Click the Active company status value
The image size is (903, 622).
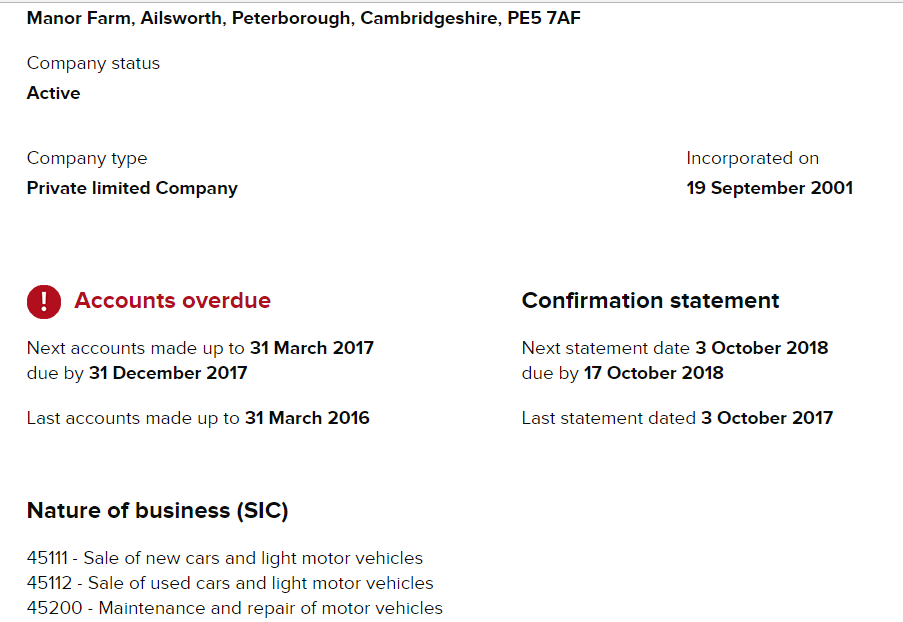pos(54,93)
